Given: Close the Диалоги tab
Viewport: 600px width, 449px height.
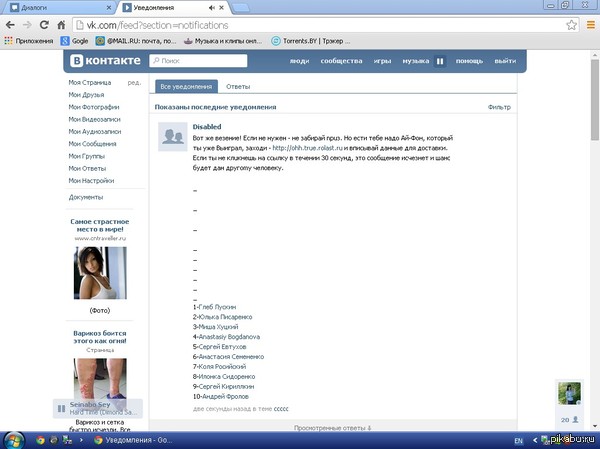Looking at the screenshot, I should tap(109, 8).
